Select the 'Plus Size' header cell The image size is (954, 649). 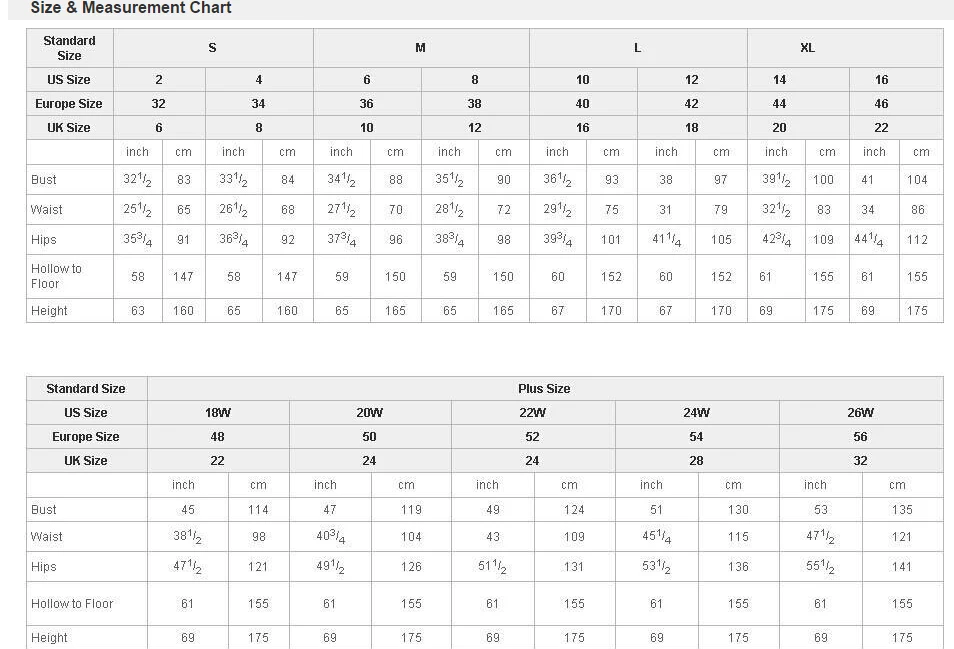544,389
